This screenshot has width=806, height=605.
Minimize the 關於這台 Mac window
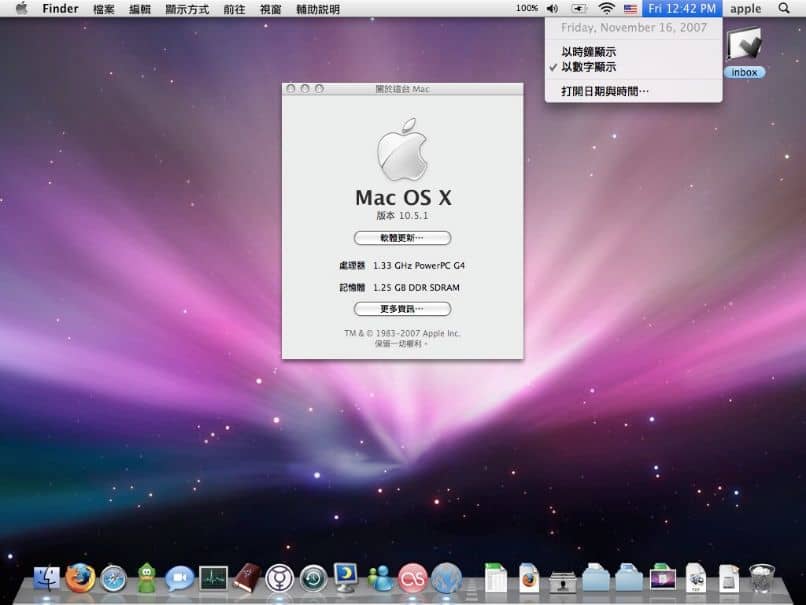pyautogui.click(x=305, y=88)
